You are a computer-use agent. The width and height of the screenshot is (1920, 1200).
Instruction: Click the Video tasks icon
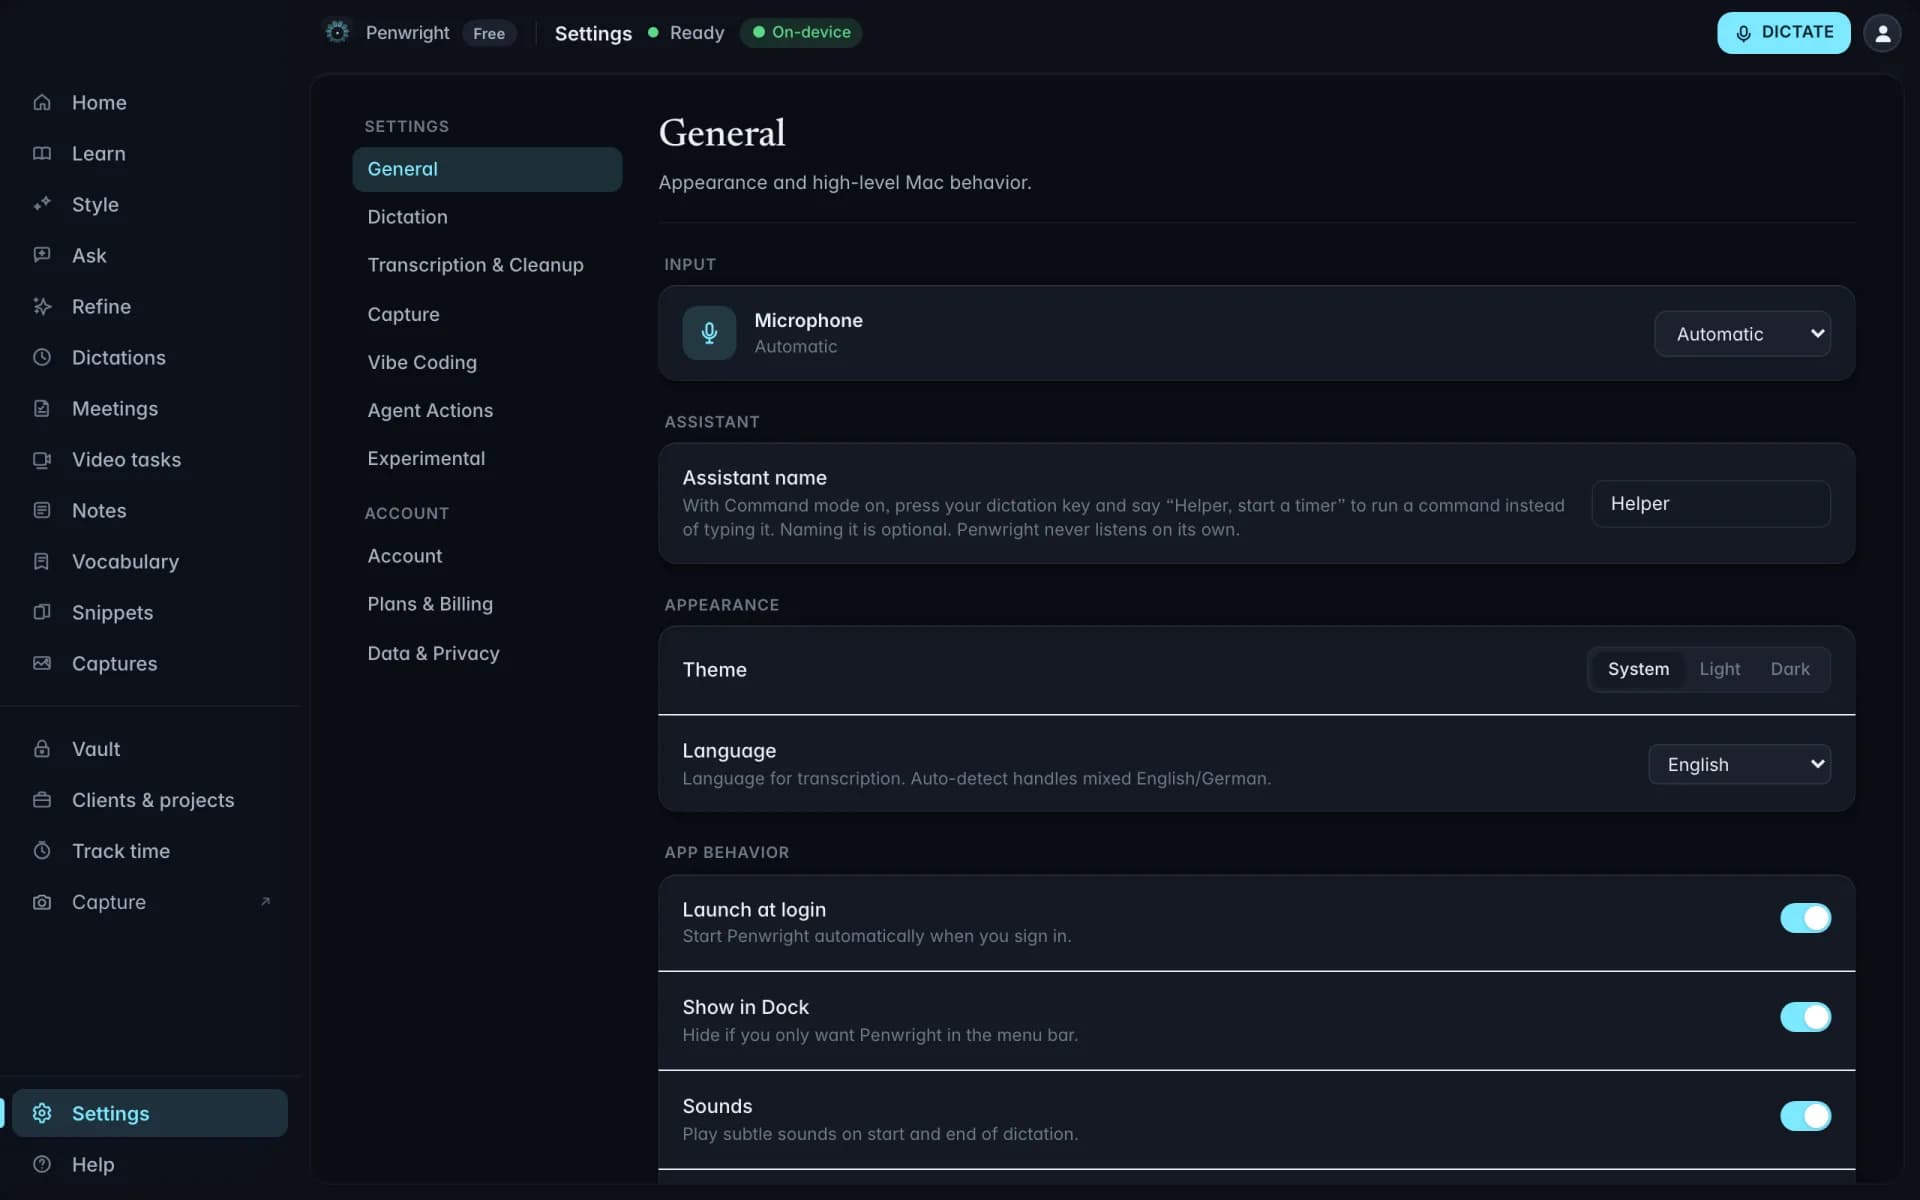[42, 459]
